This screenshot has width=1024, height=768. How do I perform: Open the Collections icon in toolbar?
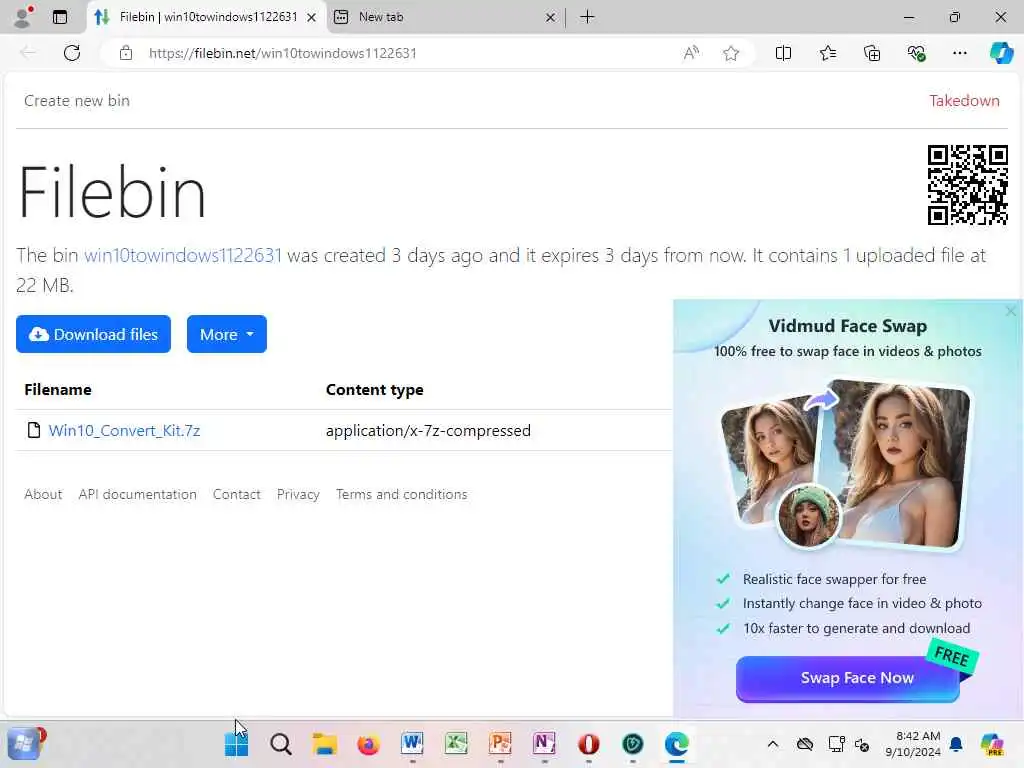(872, 53)
